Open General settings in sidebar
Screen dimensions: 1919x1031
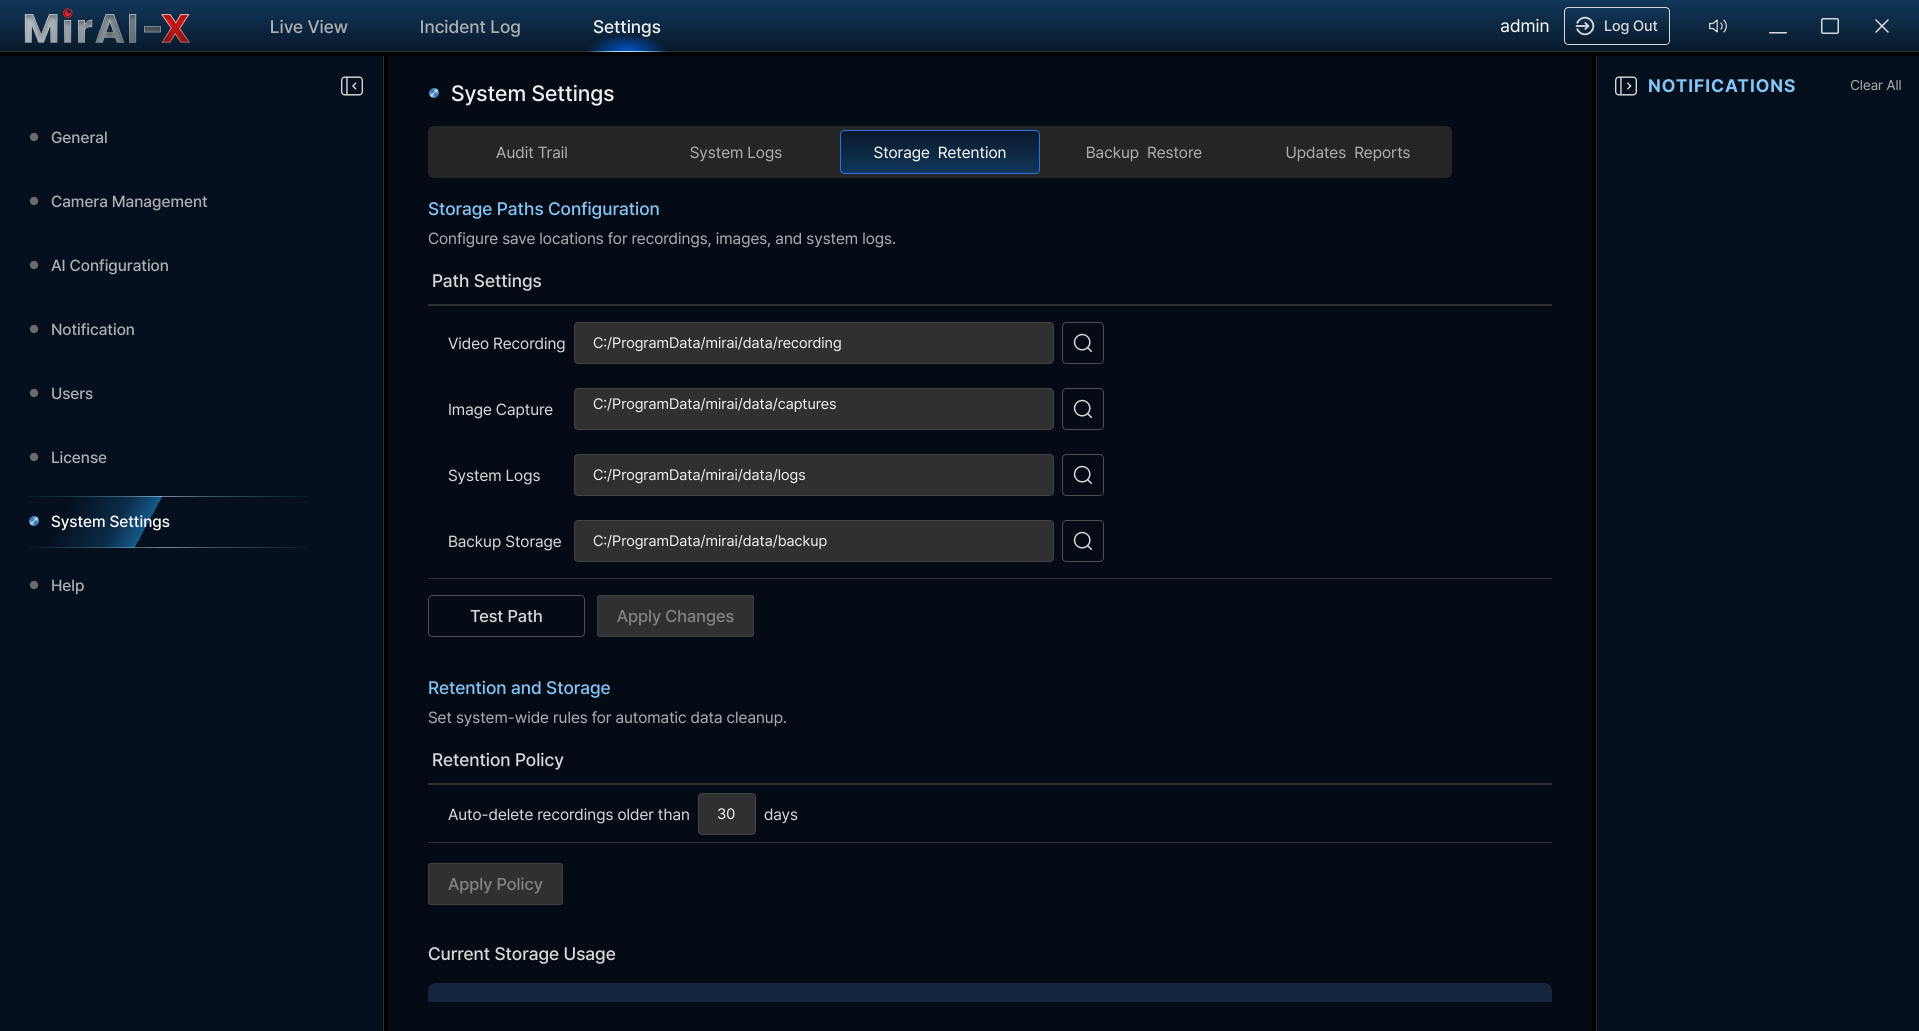[79, 137]
